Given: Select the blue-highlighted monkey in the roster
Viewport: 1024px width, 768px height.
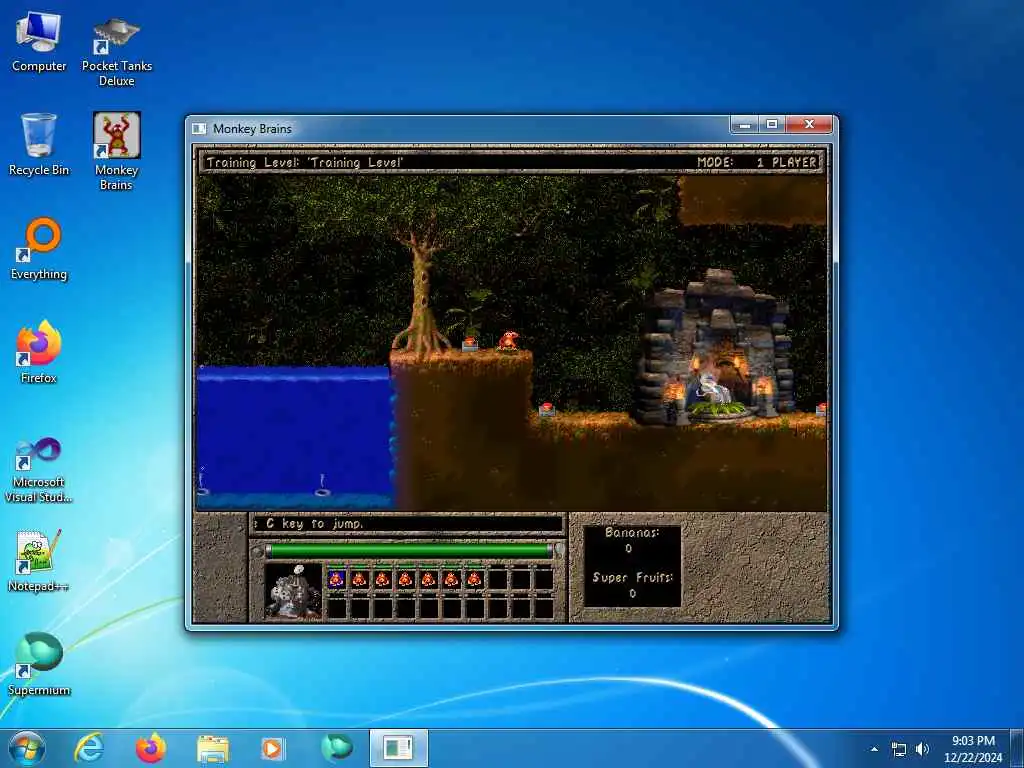Looking at the screenshot, I should [x=336, y=579].
